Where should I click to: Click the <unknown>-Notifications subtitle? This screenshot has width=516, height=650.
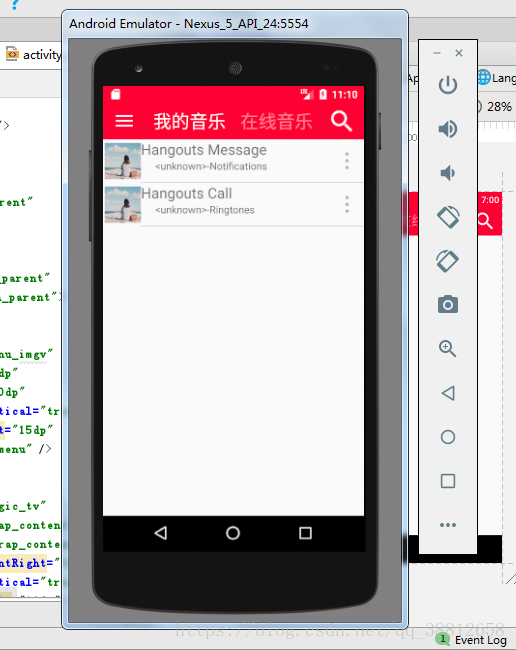pos(211,166)
